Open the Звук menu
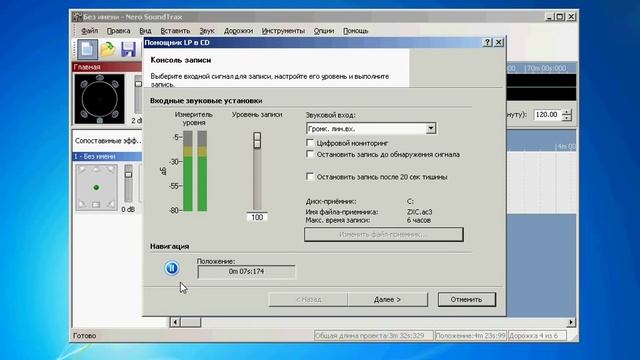The width and height of the screenshot is (640, 360). 207,31
